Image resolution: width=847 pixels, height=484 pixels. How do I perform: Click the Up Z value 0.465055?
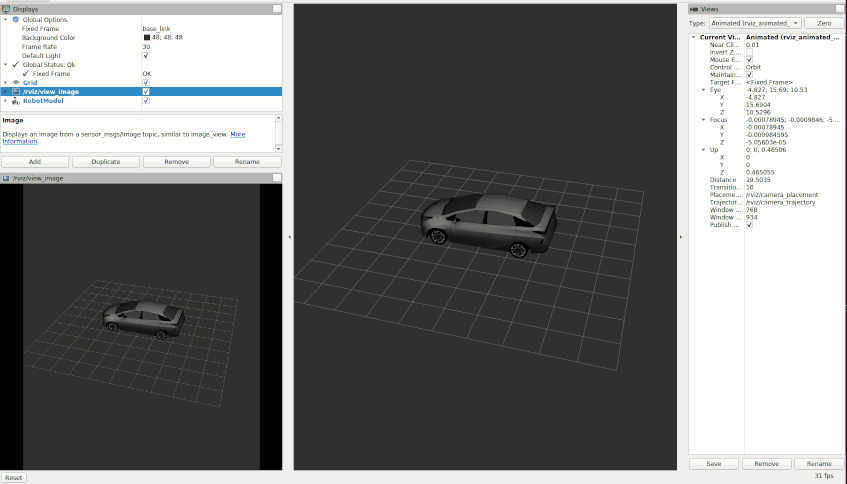[x=759, y=172]
